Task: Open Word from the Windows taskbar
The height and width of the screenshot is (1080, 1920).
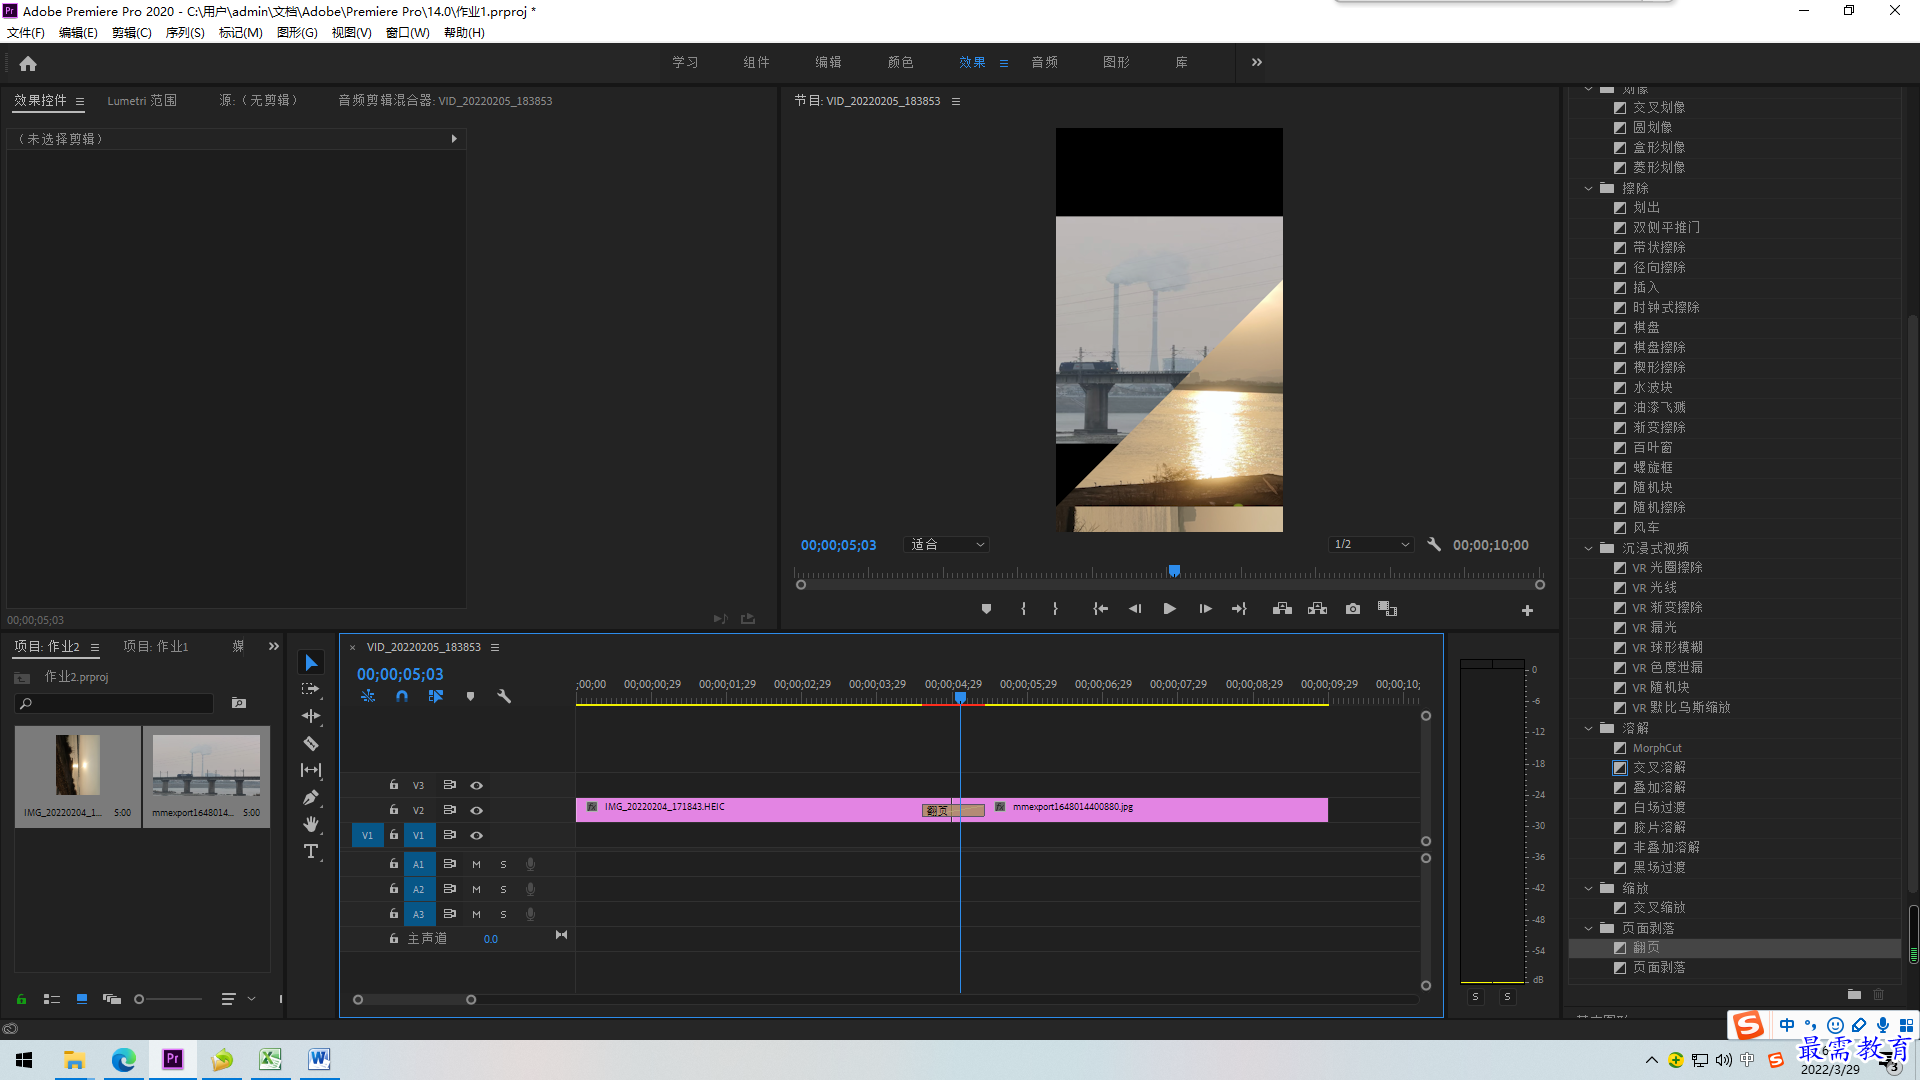Action: click(x=319, y=1059)
